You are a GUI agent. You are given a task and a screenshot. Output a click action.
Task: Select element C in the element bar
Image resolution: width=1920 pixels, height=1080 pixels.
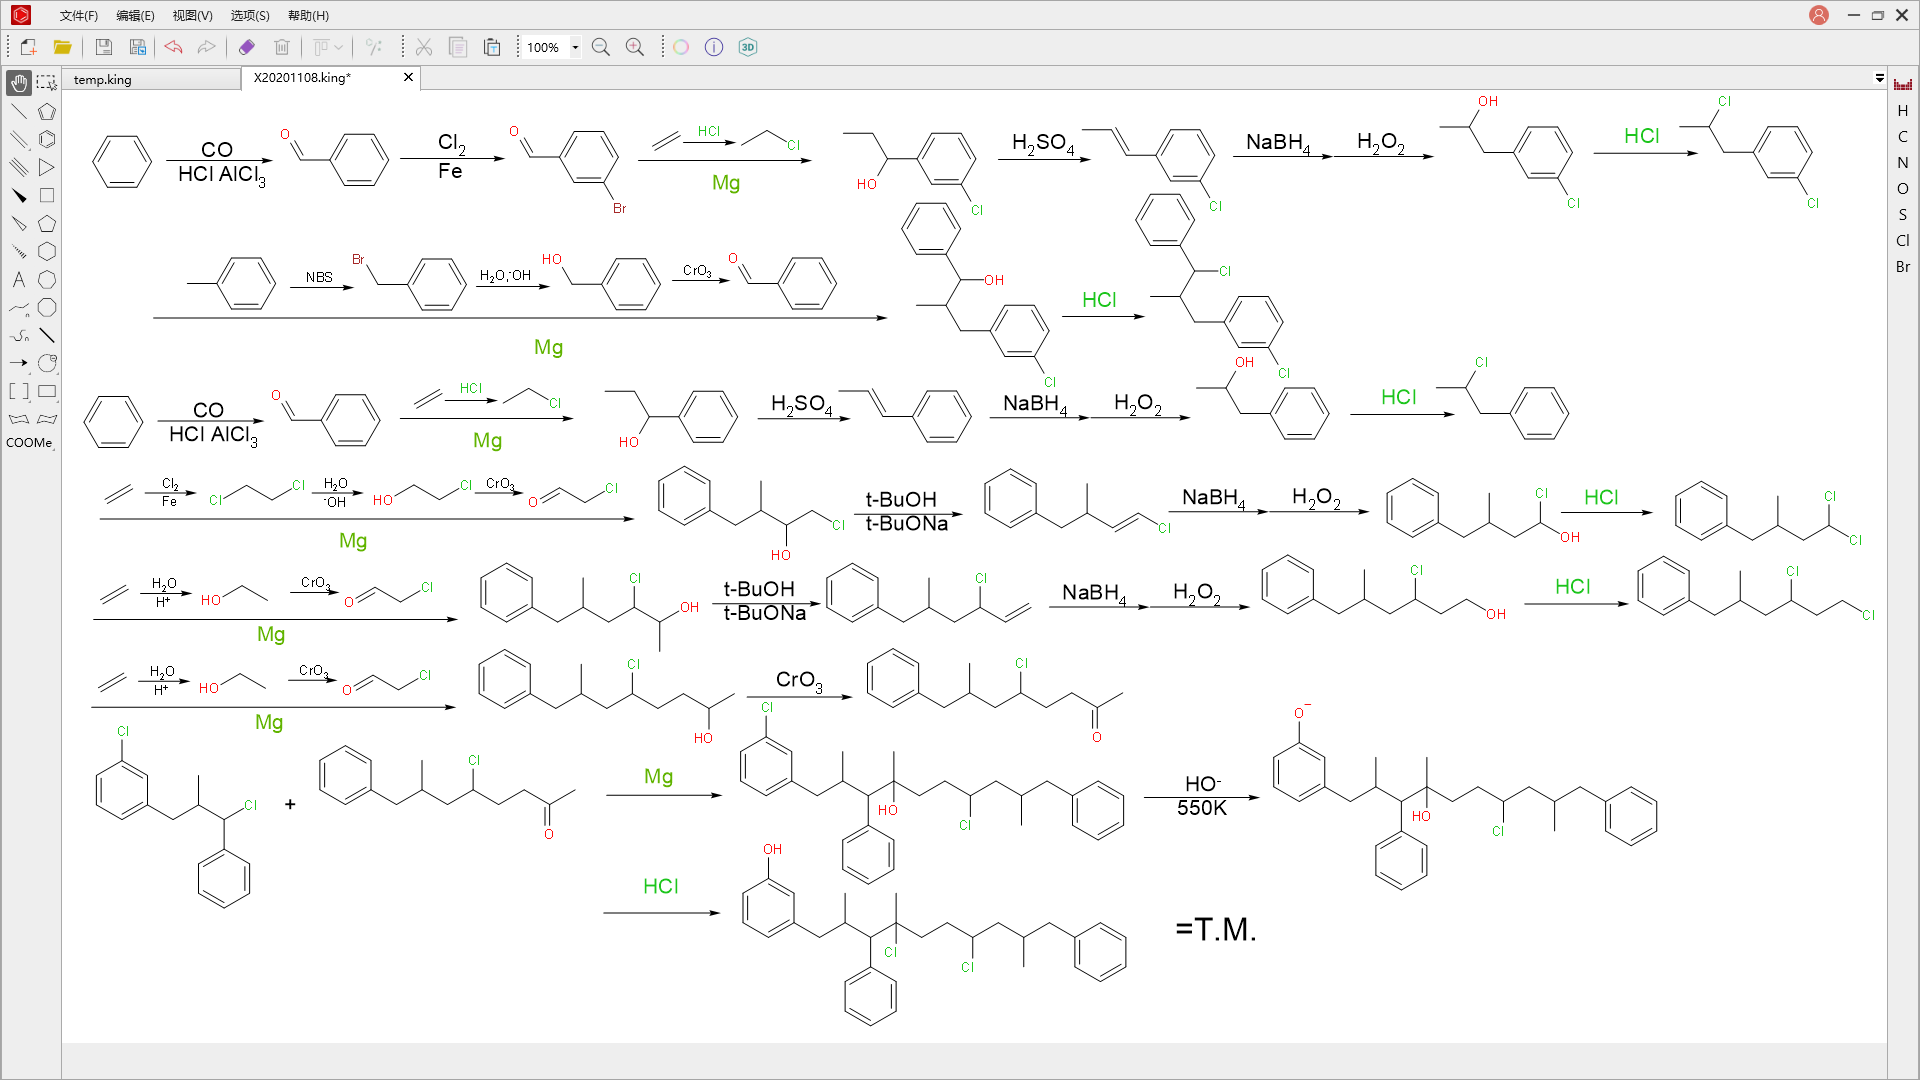tap(1903, 136)
